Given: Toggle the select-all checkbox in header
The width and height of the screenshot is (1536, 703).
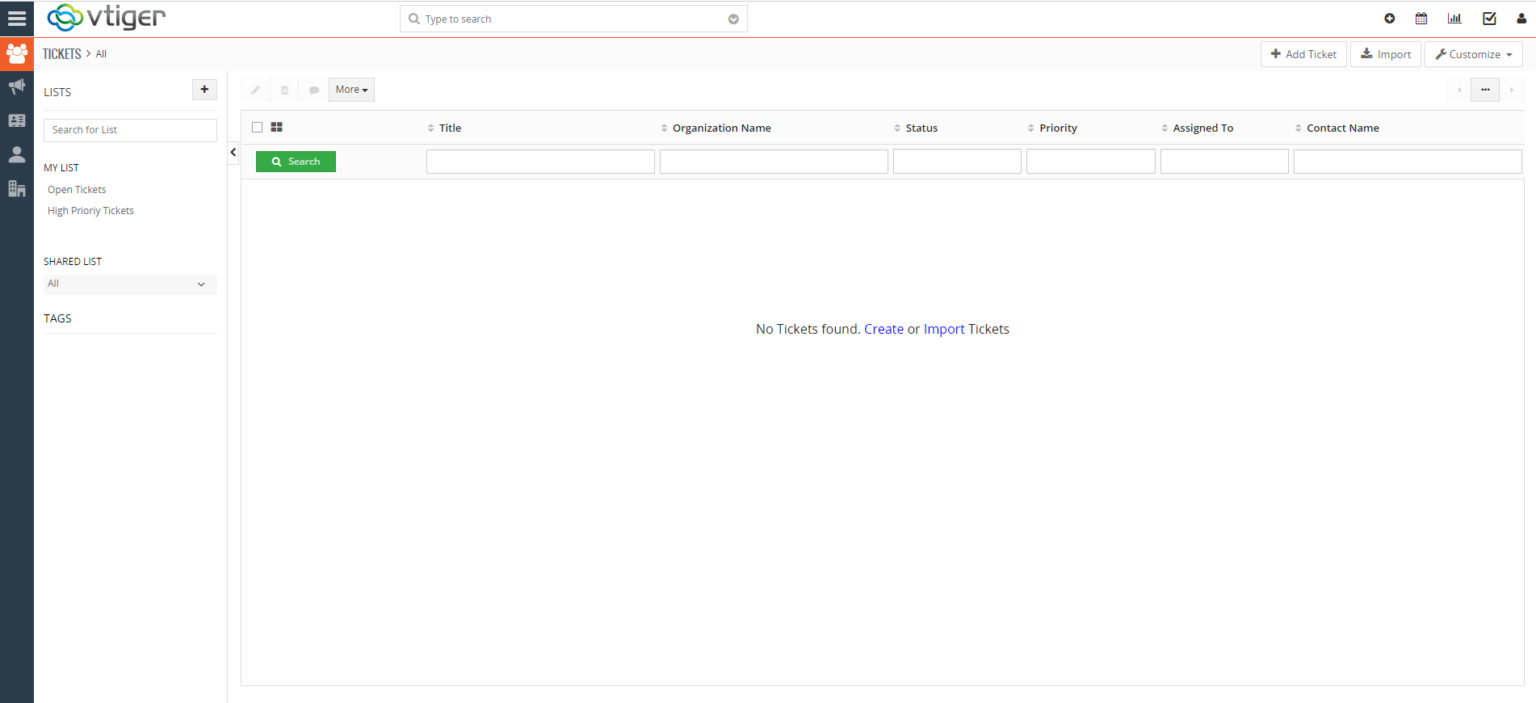Looking at the screenshot, I should 257,127.
